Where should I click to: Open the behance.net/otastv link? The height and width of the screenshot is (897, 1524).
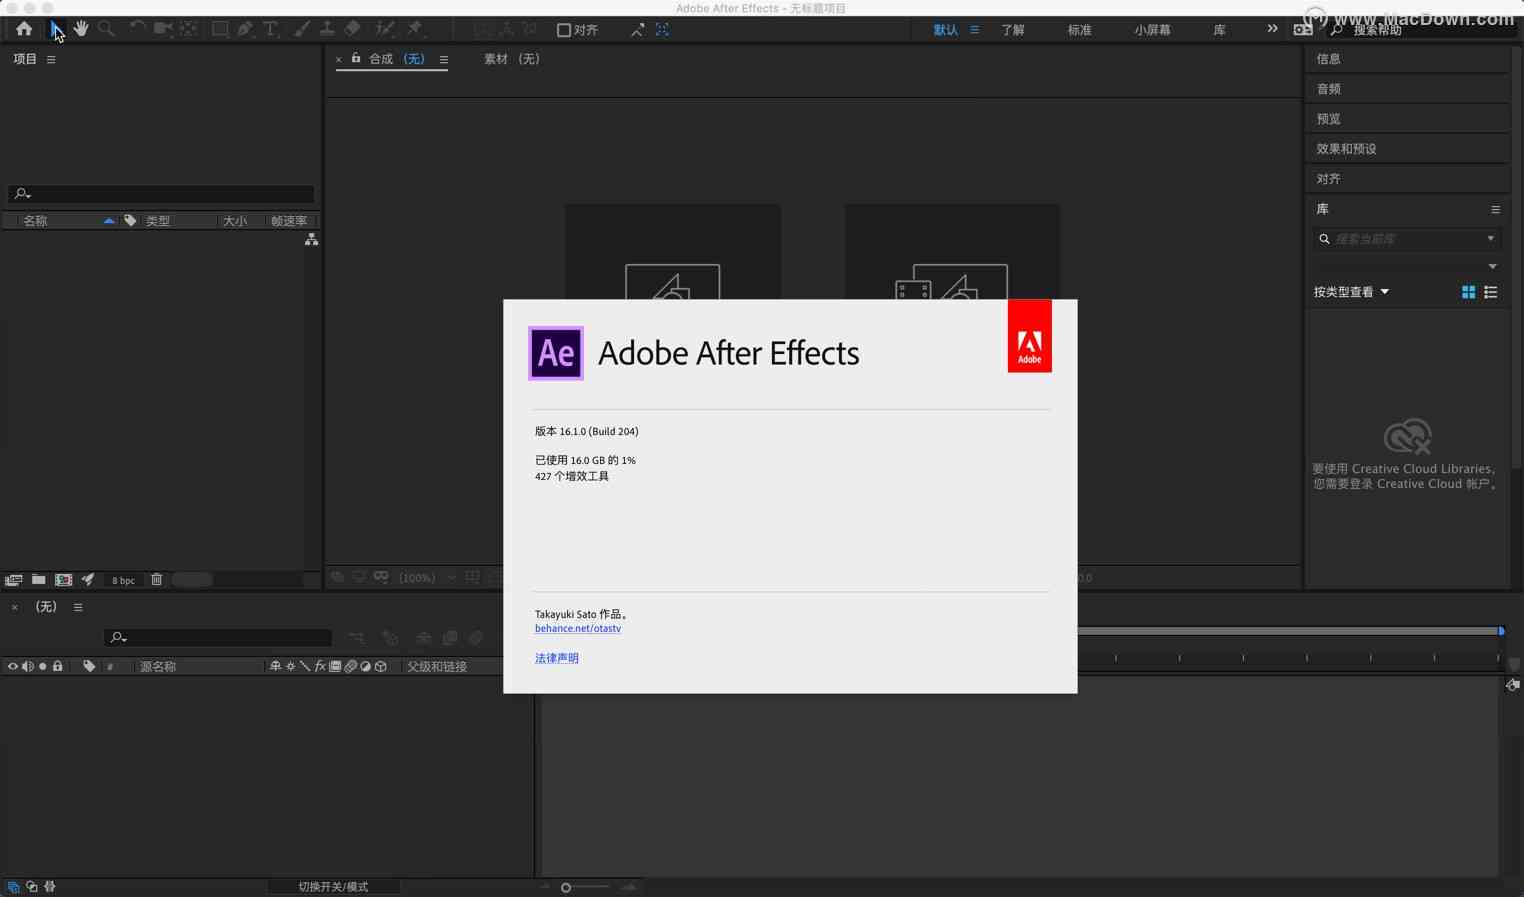point(578,629)
